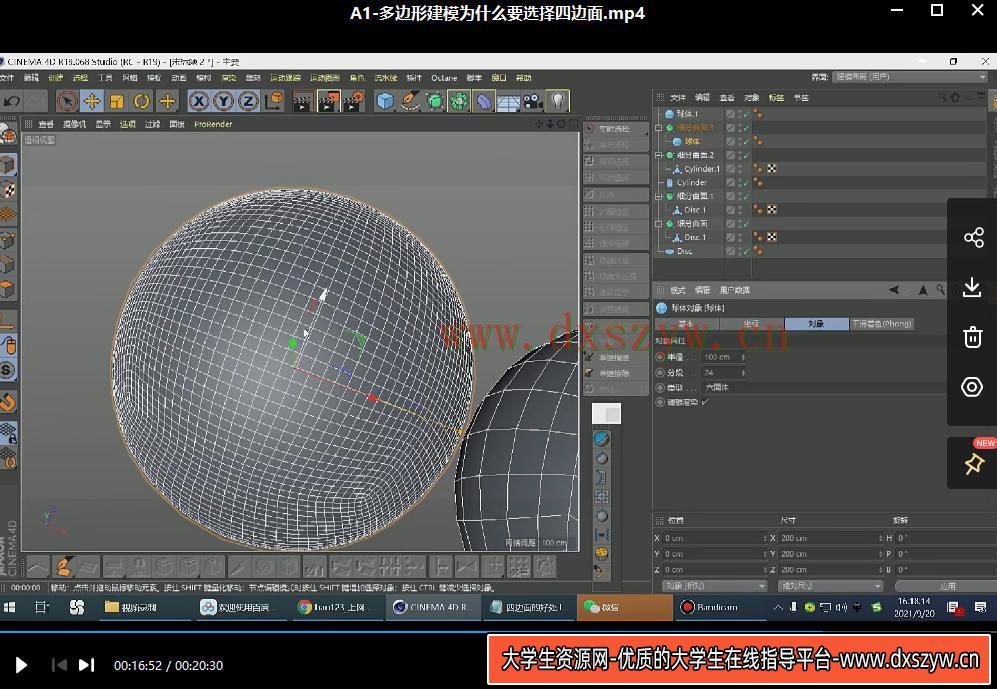Toggle the enable checkmark for 细分曲面.2
Viewport: 997px width, 689px height.
746,156
